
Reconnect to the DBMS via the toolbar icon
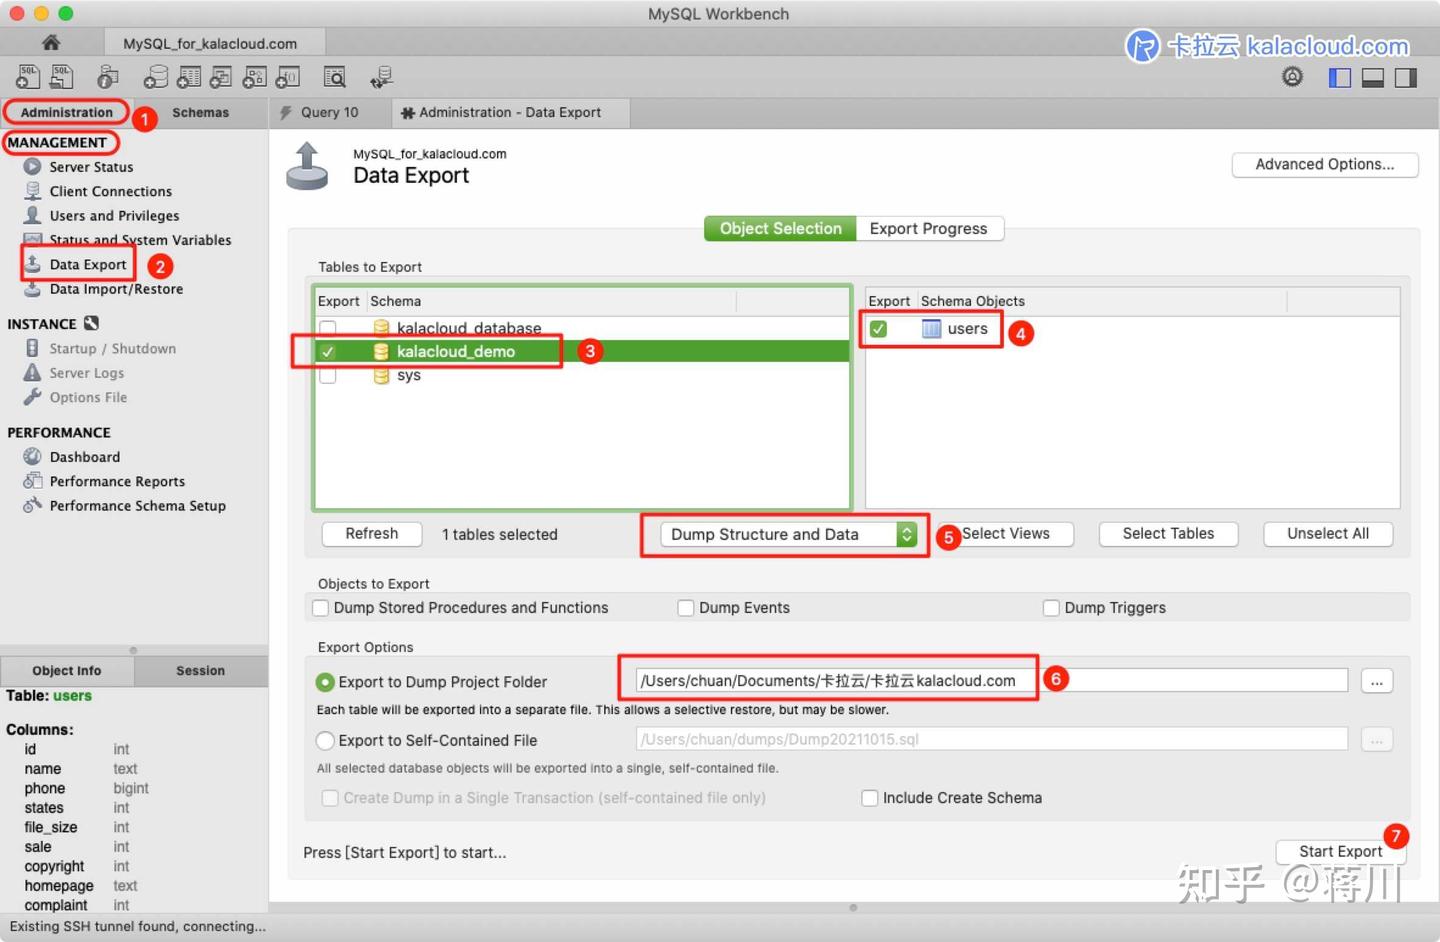381,77
